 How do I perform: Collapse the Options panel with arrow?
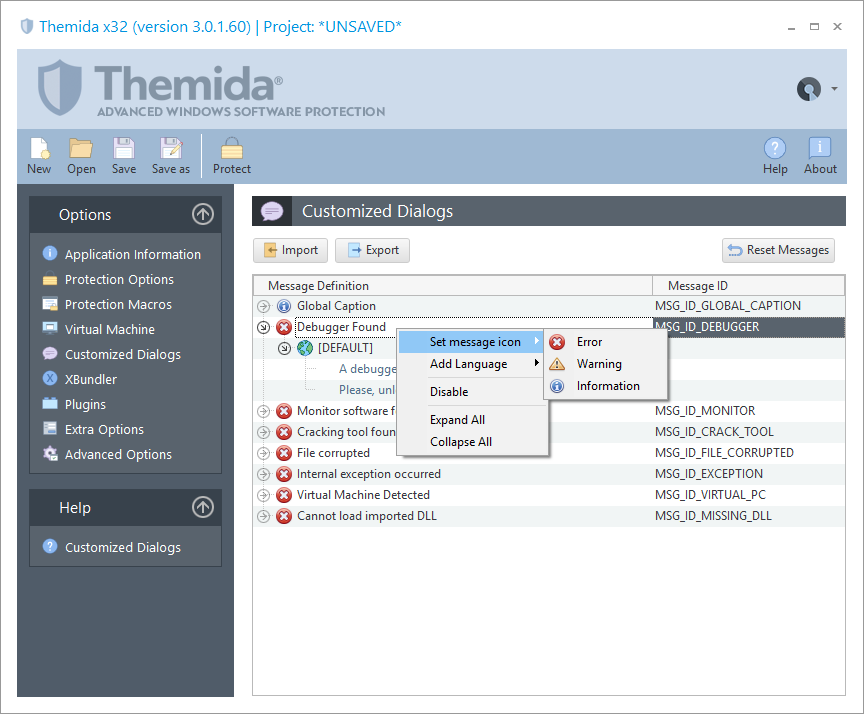point(203,214)
